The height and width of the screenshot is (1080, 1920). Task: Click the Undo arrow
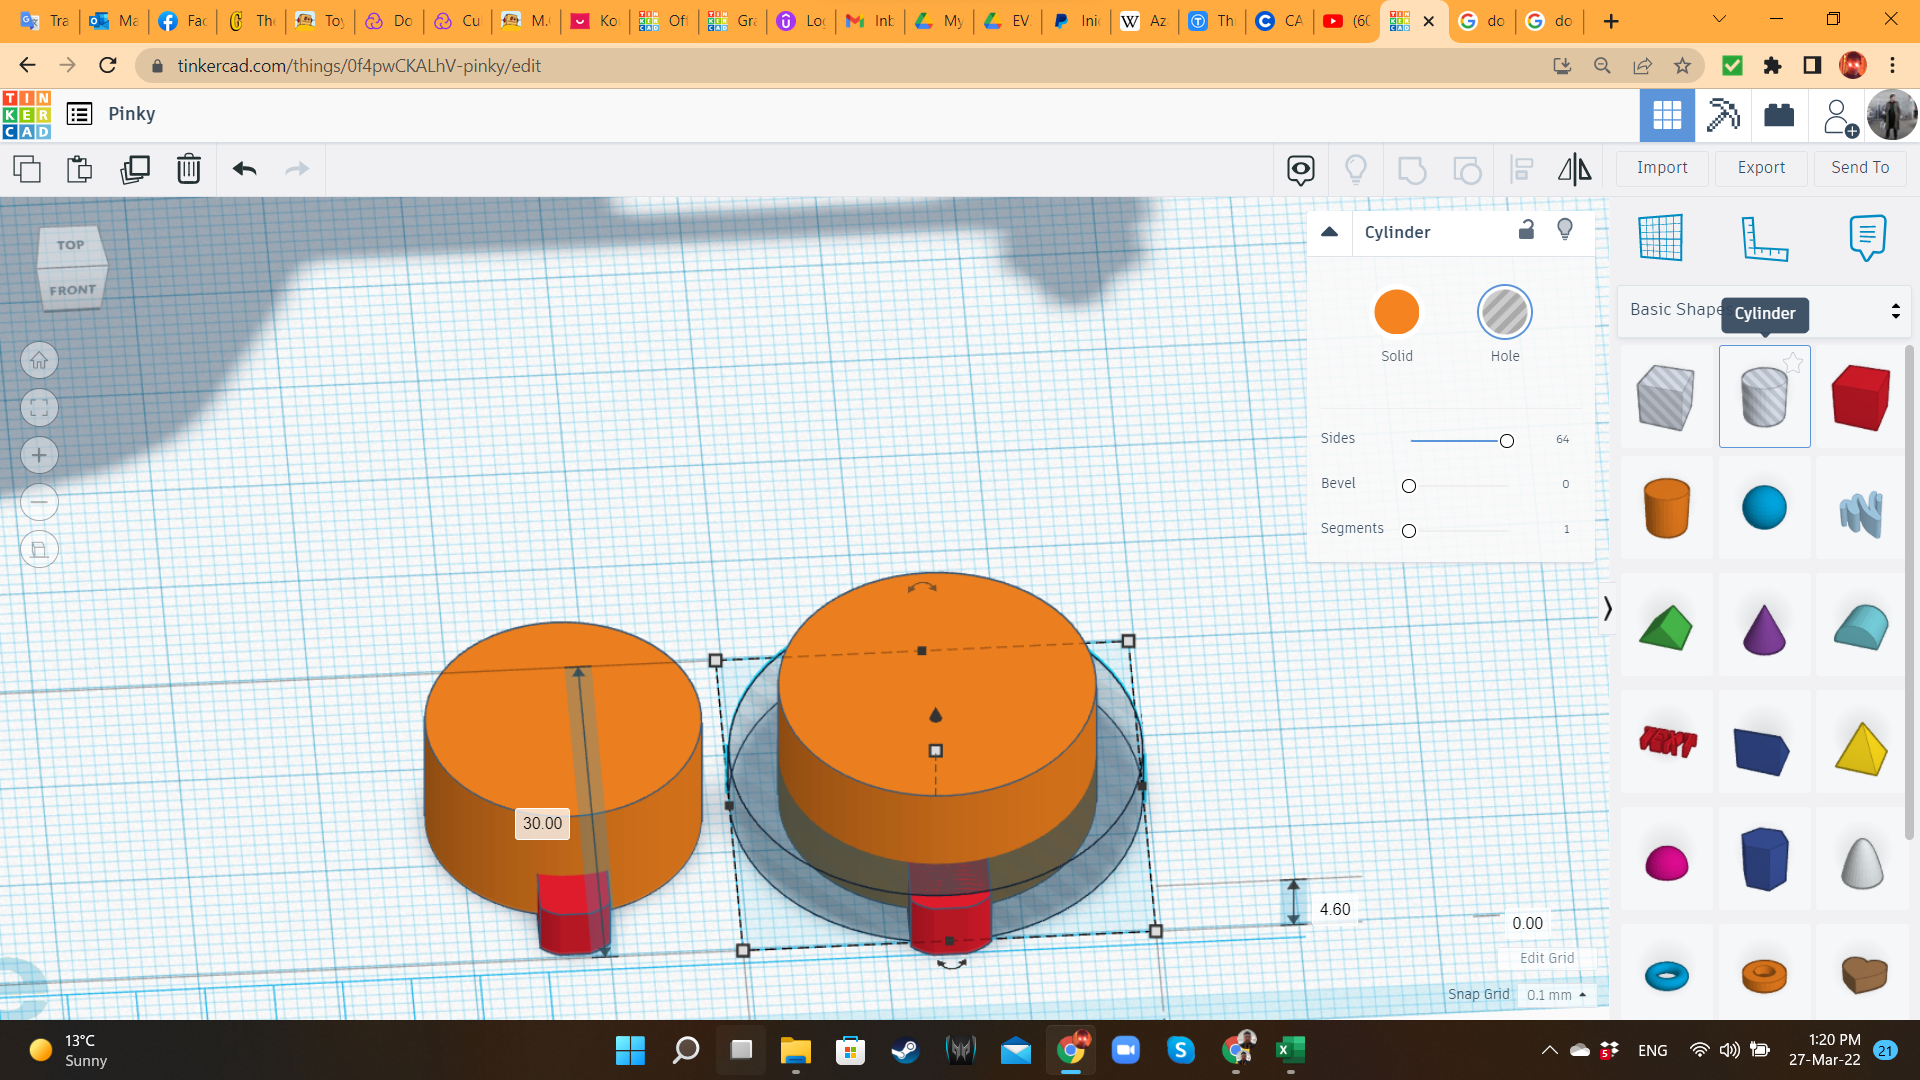click(x=245, y=169)
